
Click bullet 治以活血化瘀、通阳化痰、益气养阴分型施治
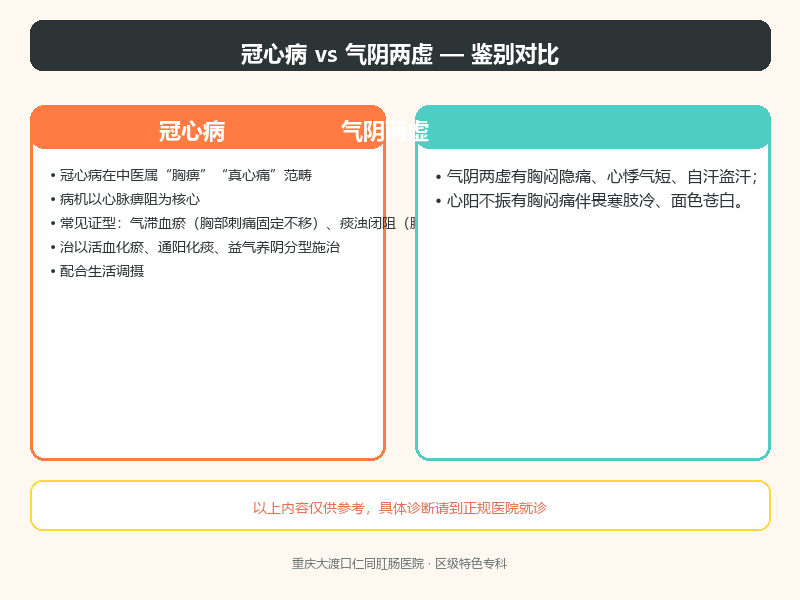tap(195, 247)
